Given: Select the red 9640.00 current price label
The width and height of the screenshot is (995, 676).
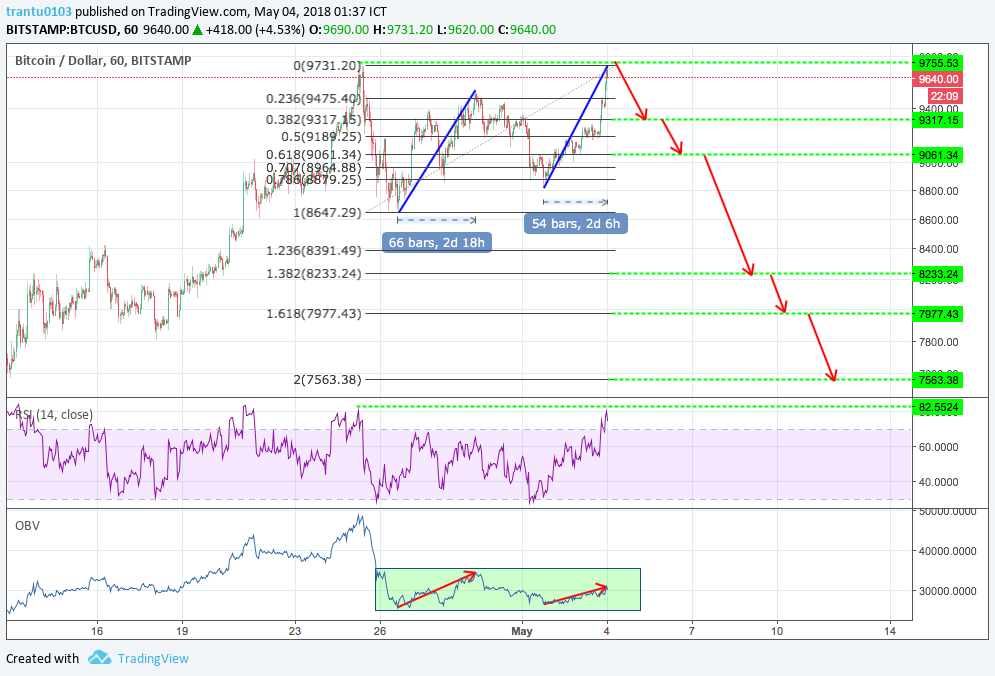Looking at the screenshot, I should [x=938, y=79].
